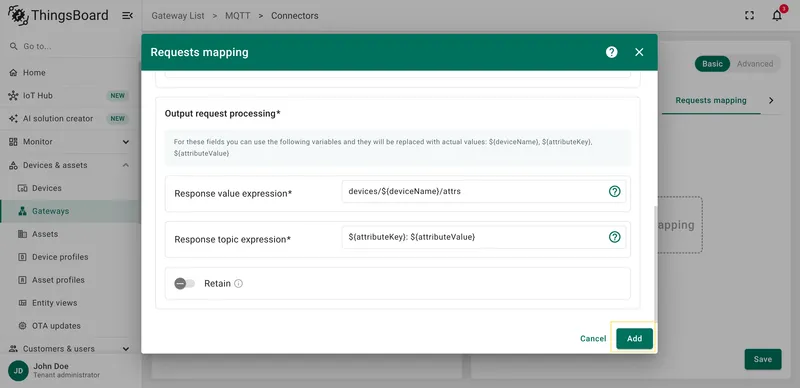Click help icon for Response value expression
Image resolution: width=800 pixels, height=388 pixels.
(x=615, y=191)
